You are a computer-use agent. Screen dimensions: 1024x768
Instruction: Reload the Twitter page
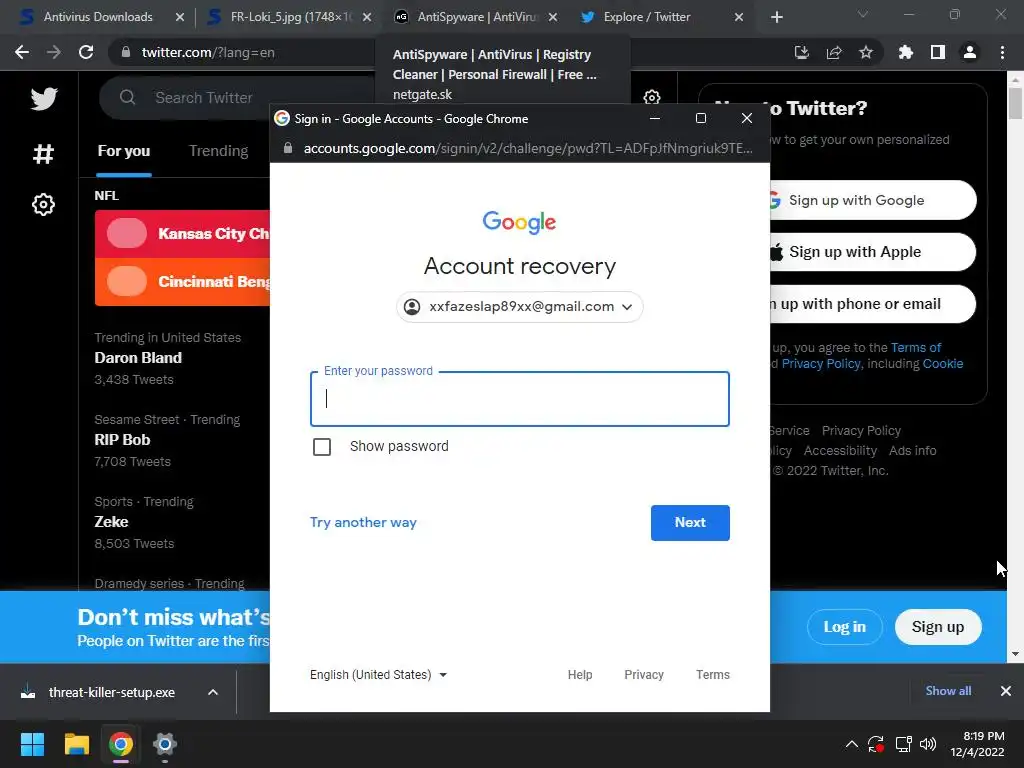click(86, 52)
